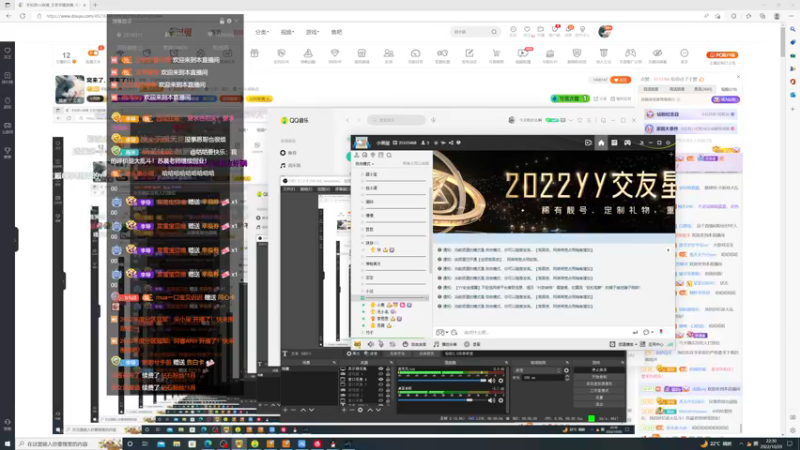Viewport: 800px width, 450px height.
Task: Open the 推荐 section in QQ Music sidebar
Action: (289, 153)
